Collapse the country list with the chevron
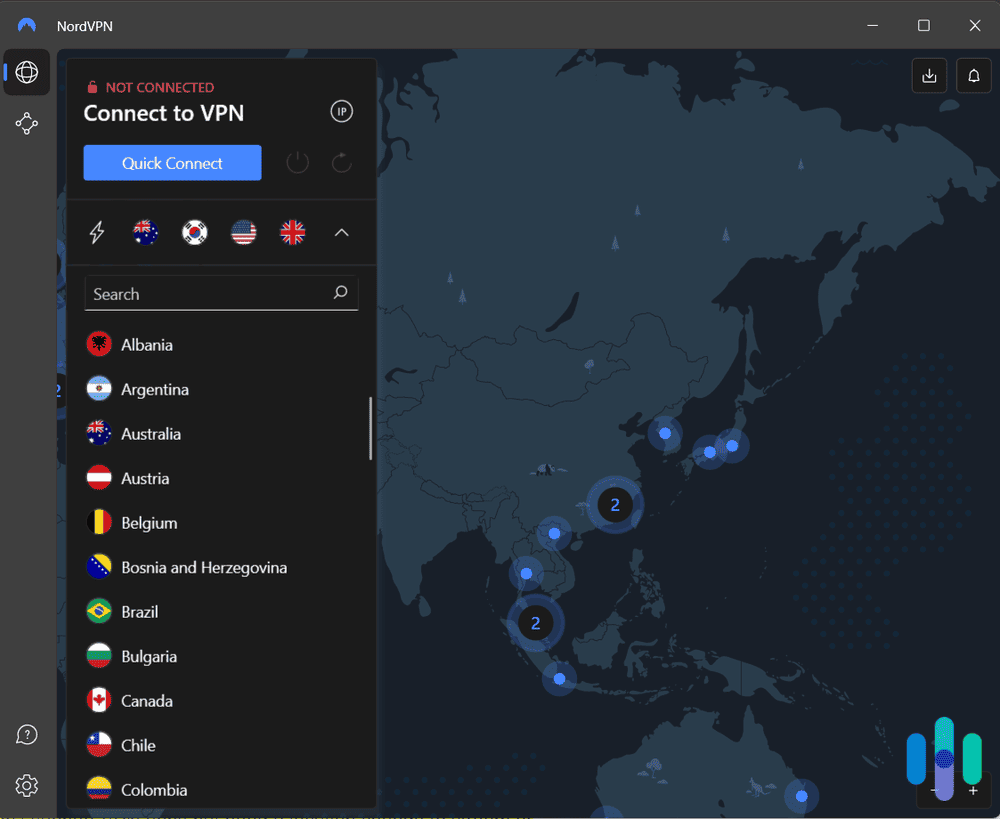 (x=341, y=232)
